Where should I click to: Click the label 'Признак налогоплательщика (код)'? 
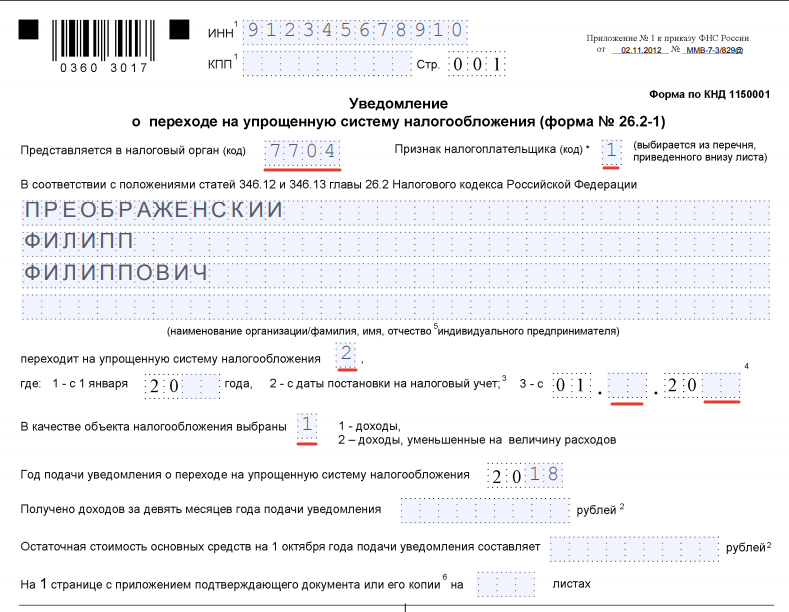(489, 149)
